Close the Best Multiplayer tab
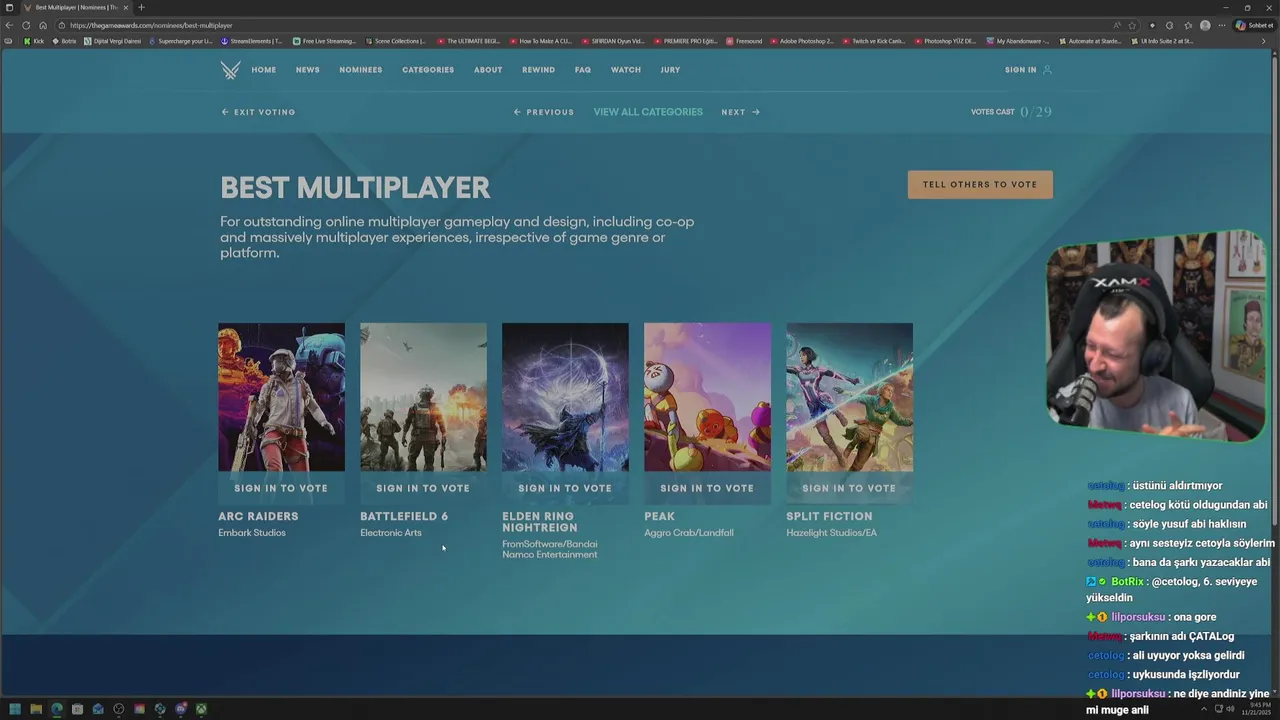Screen dimensions: 1280x720 coord(126,7)
